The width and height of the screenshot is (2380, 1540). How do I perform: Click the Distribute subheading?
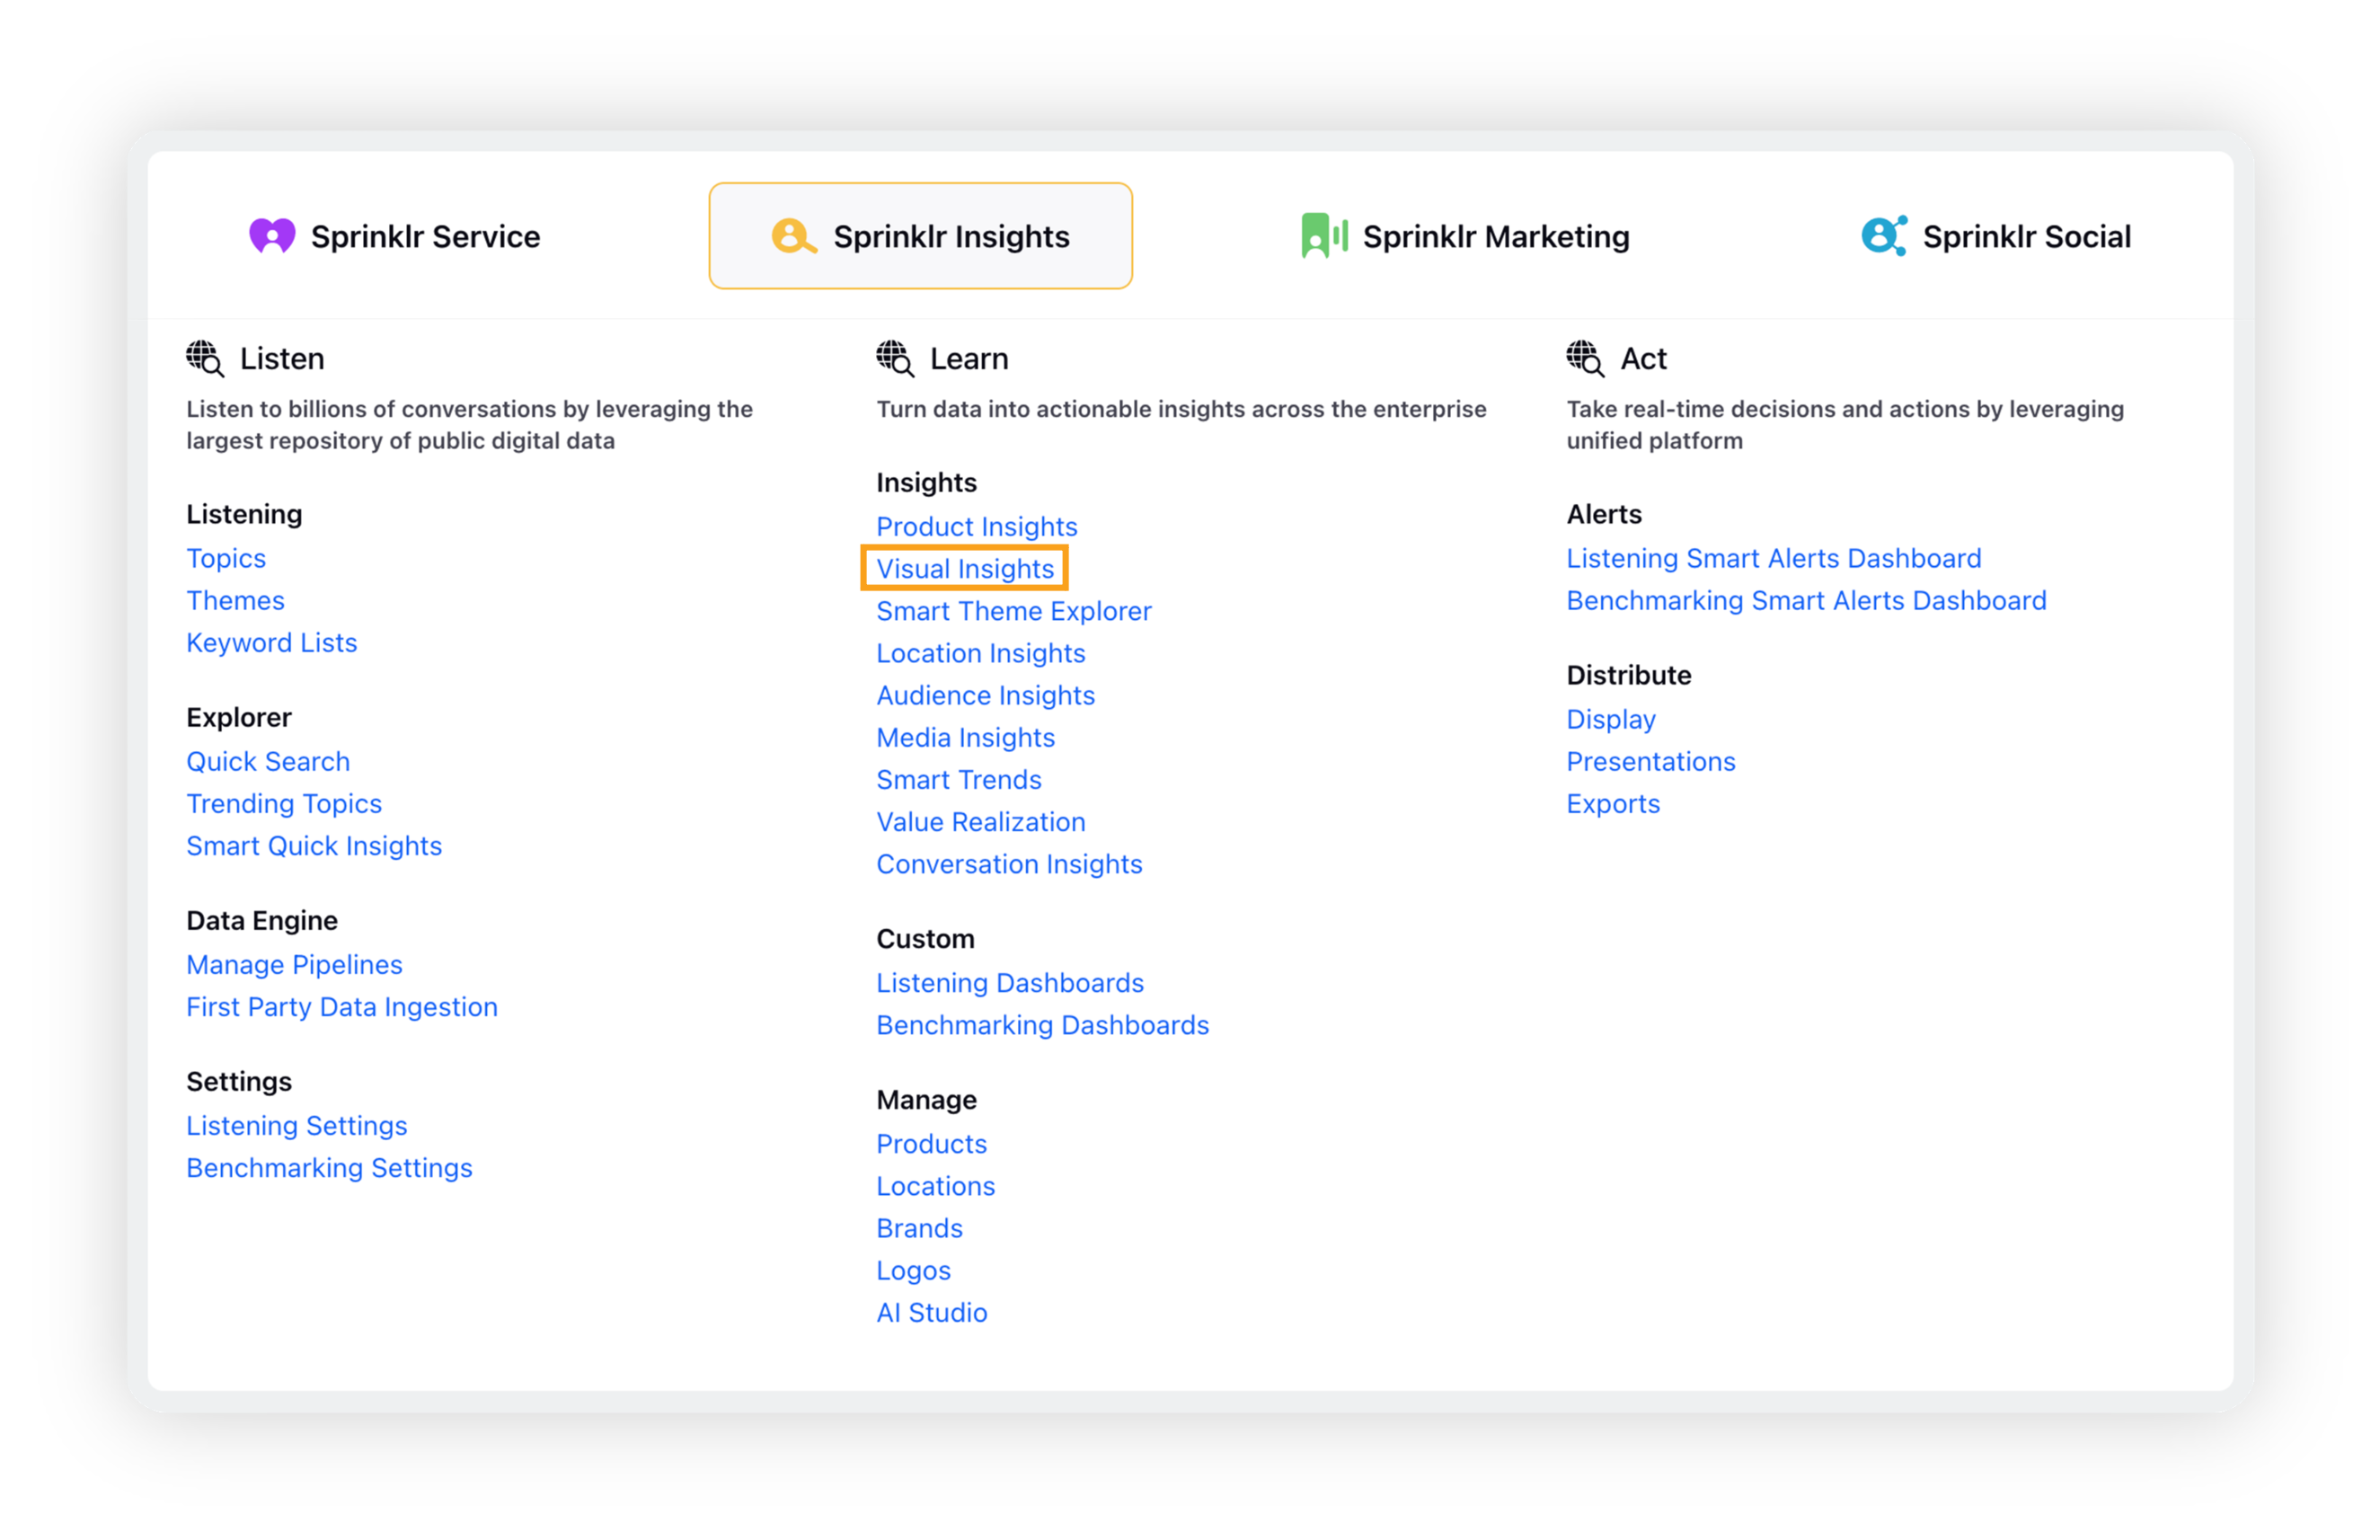[x=1629, y=675]
